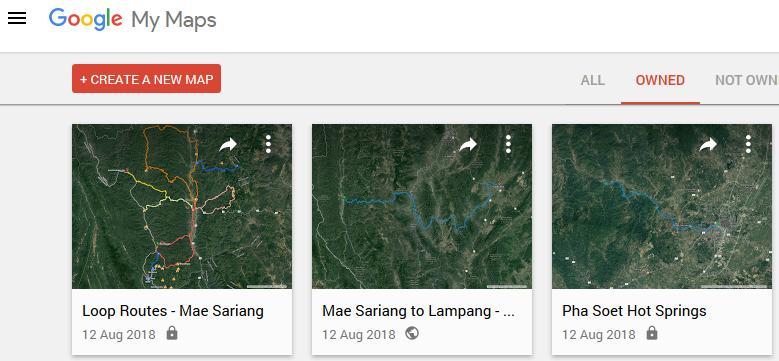Open three-dot options for Pha Soet Hot Springs
The height and width of the screenshot is (361, 779).
[748, 144]
